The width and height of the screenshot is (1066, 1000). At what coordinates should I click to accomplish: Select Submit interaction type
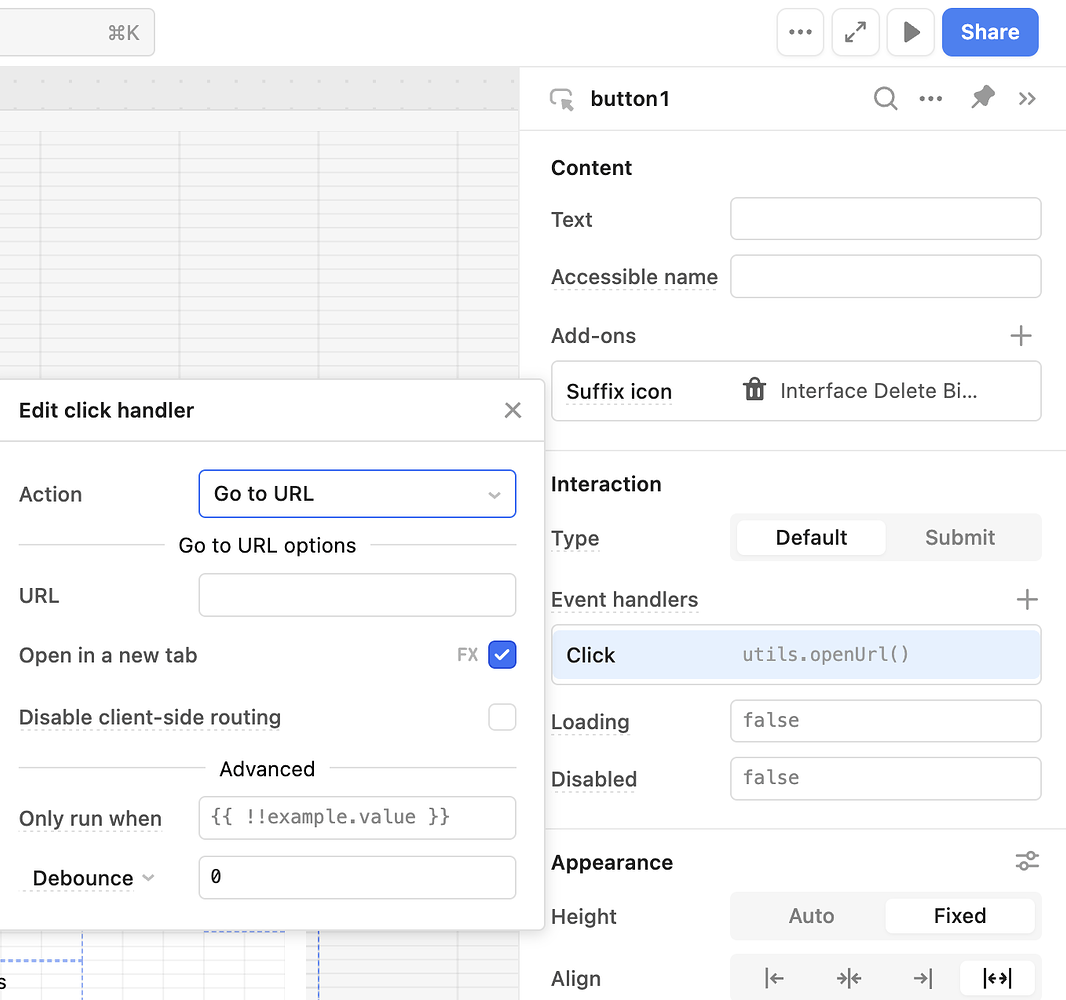(x=959, y=537)
